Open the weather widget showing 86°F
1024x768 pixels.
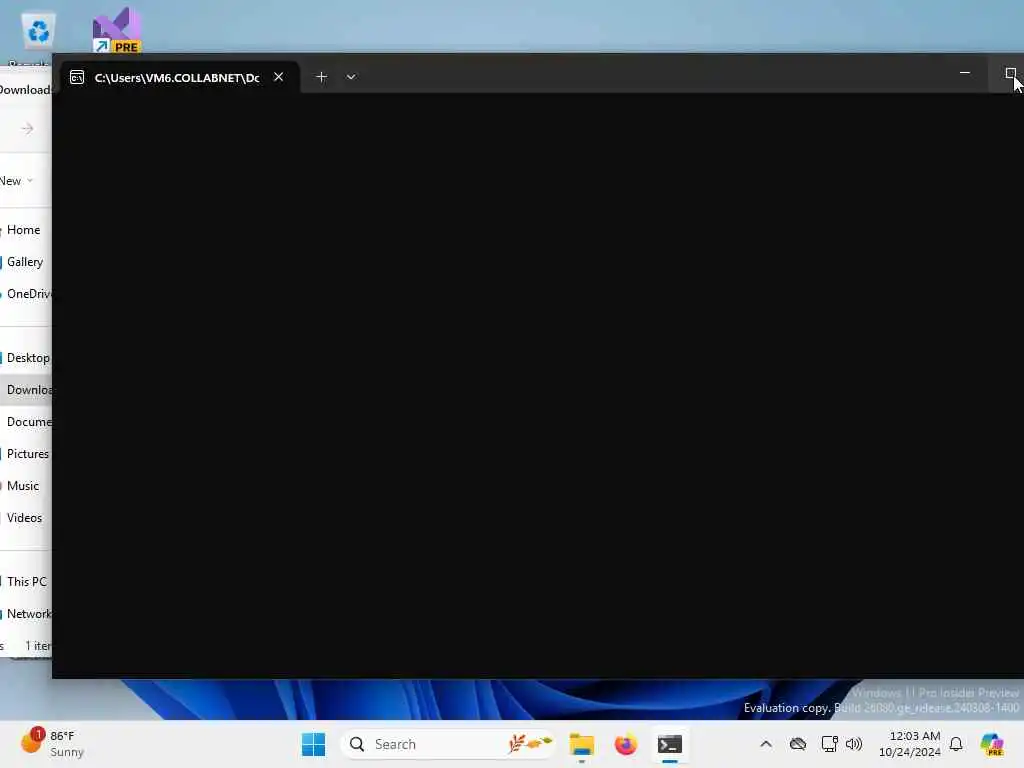point(52,744)
